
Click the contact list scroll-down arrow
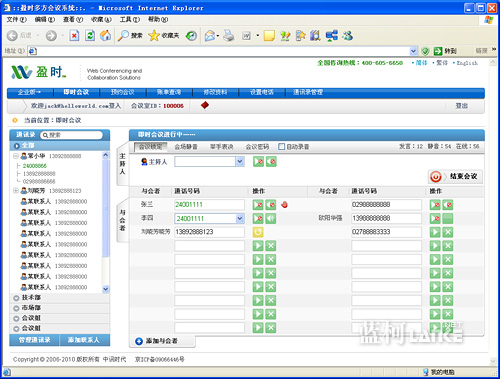click(106, 289)
